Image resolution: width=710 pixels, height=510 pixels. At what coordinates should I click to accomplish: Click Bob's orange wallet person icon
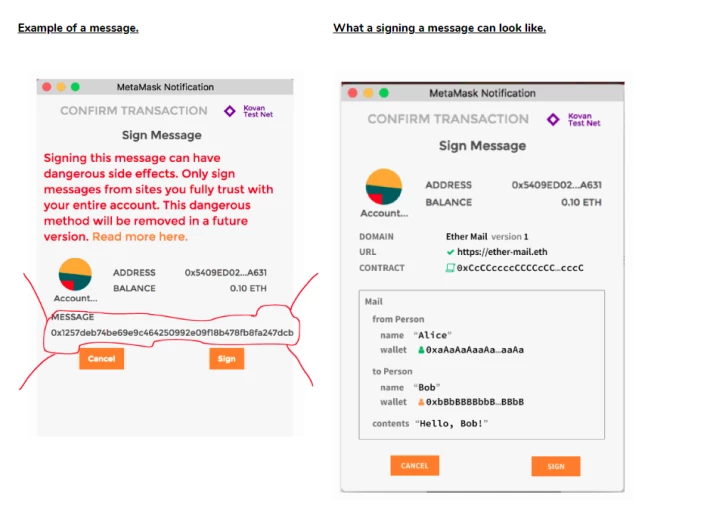[421, 402]
